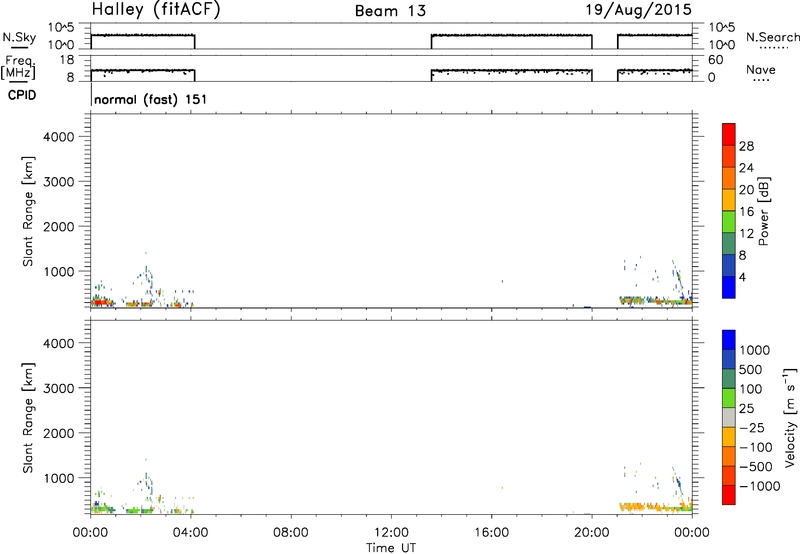Click the yellow 16-20 dB Power swatch

click(x=729, y=200)
